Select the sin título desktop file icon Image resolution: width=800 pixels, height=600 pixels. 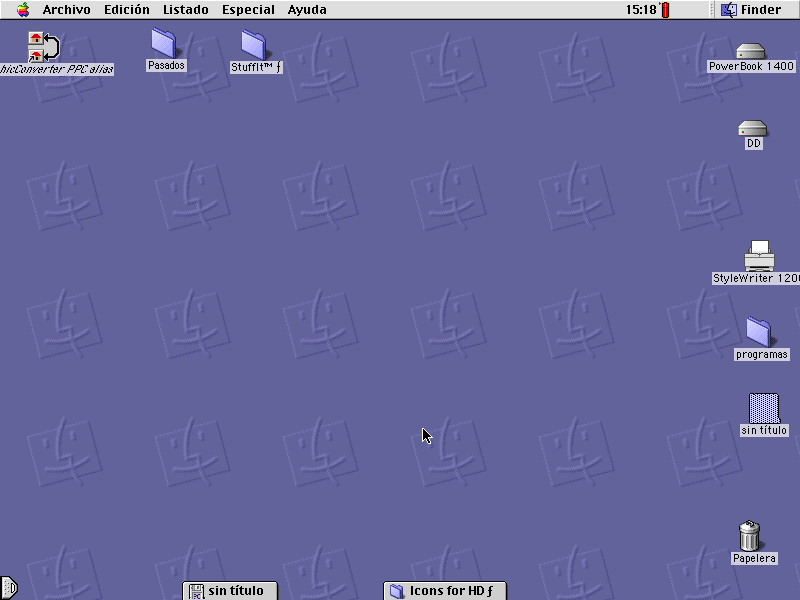coord(764,408)
